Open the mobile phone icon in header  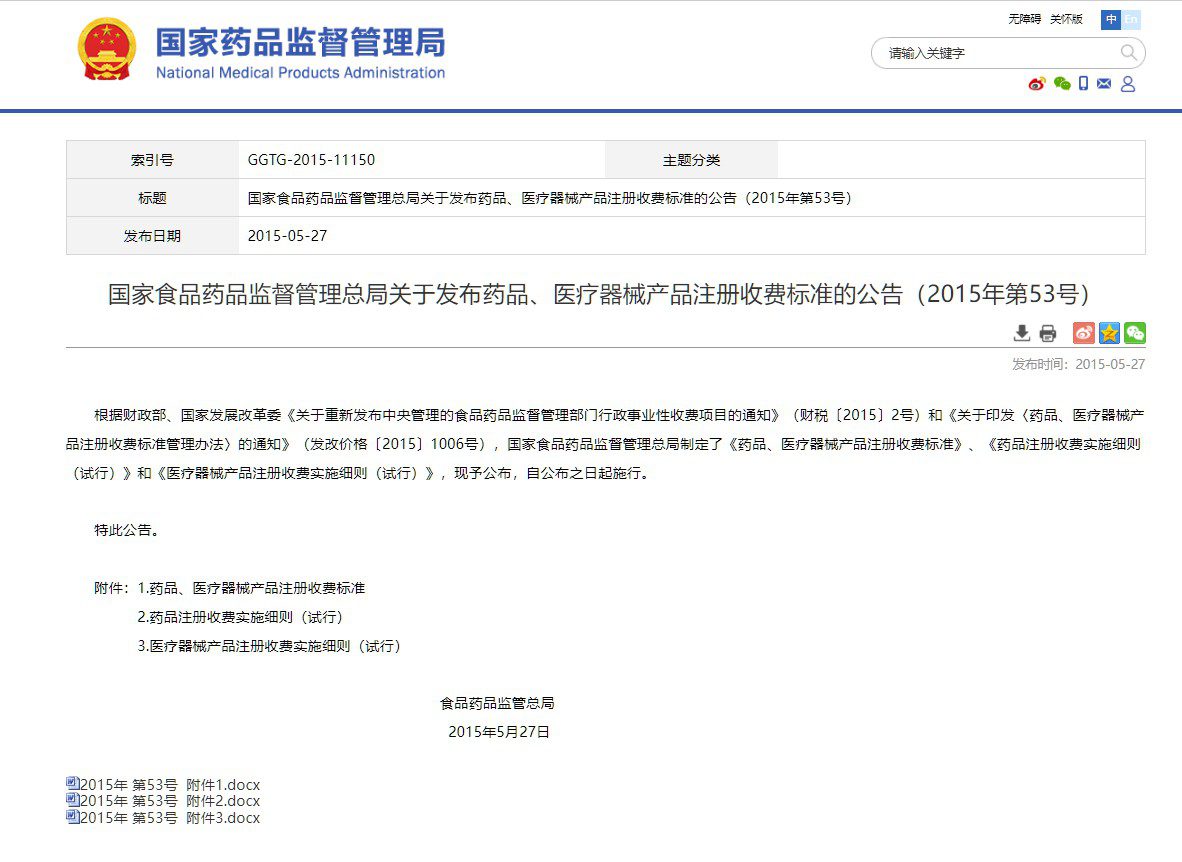click(x=1083, y=84)
